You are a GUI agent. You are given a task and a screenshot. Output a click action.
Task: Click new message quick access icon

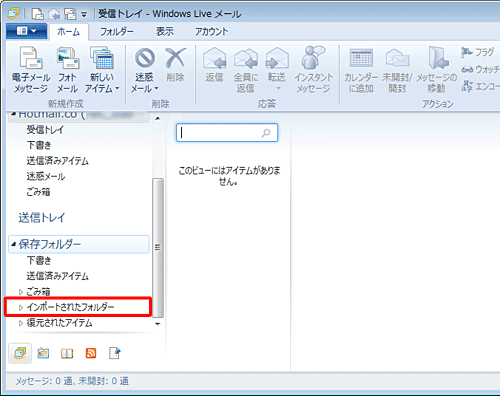37,14
